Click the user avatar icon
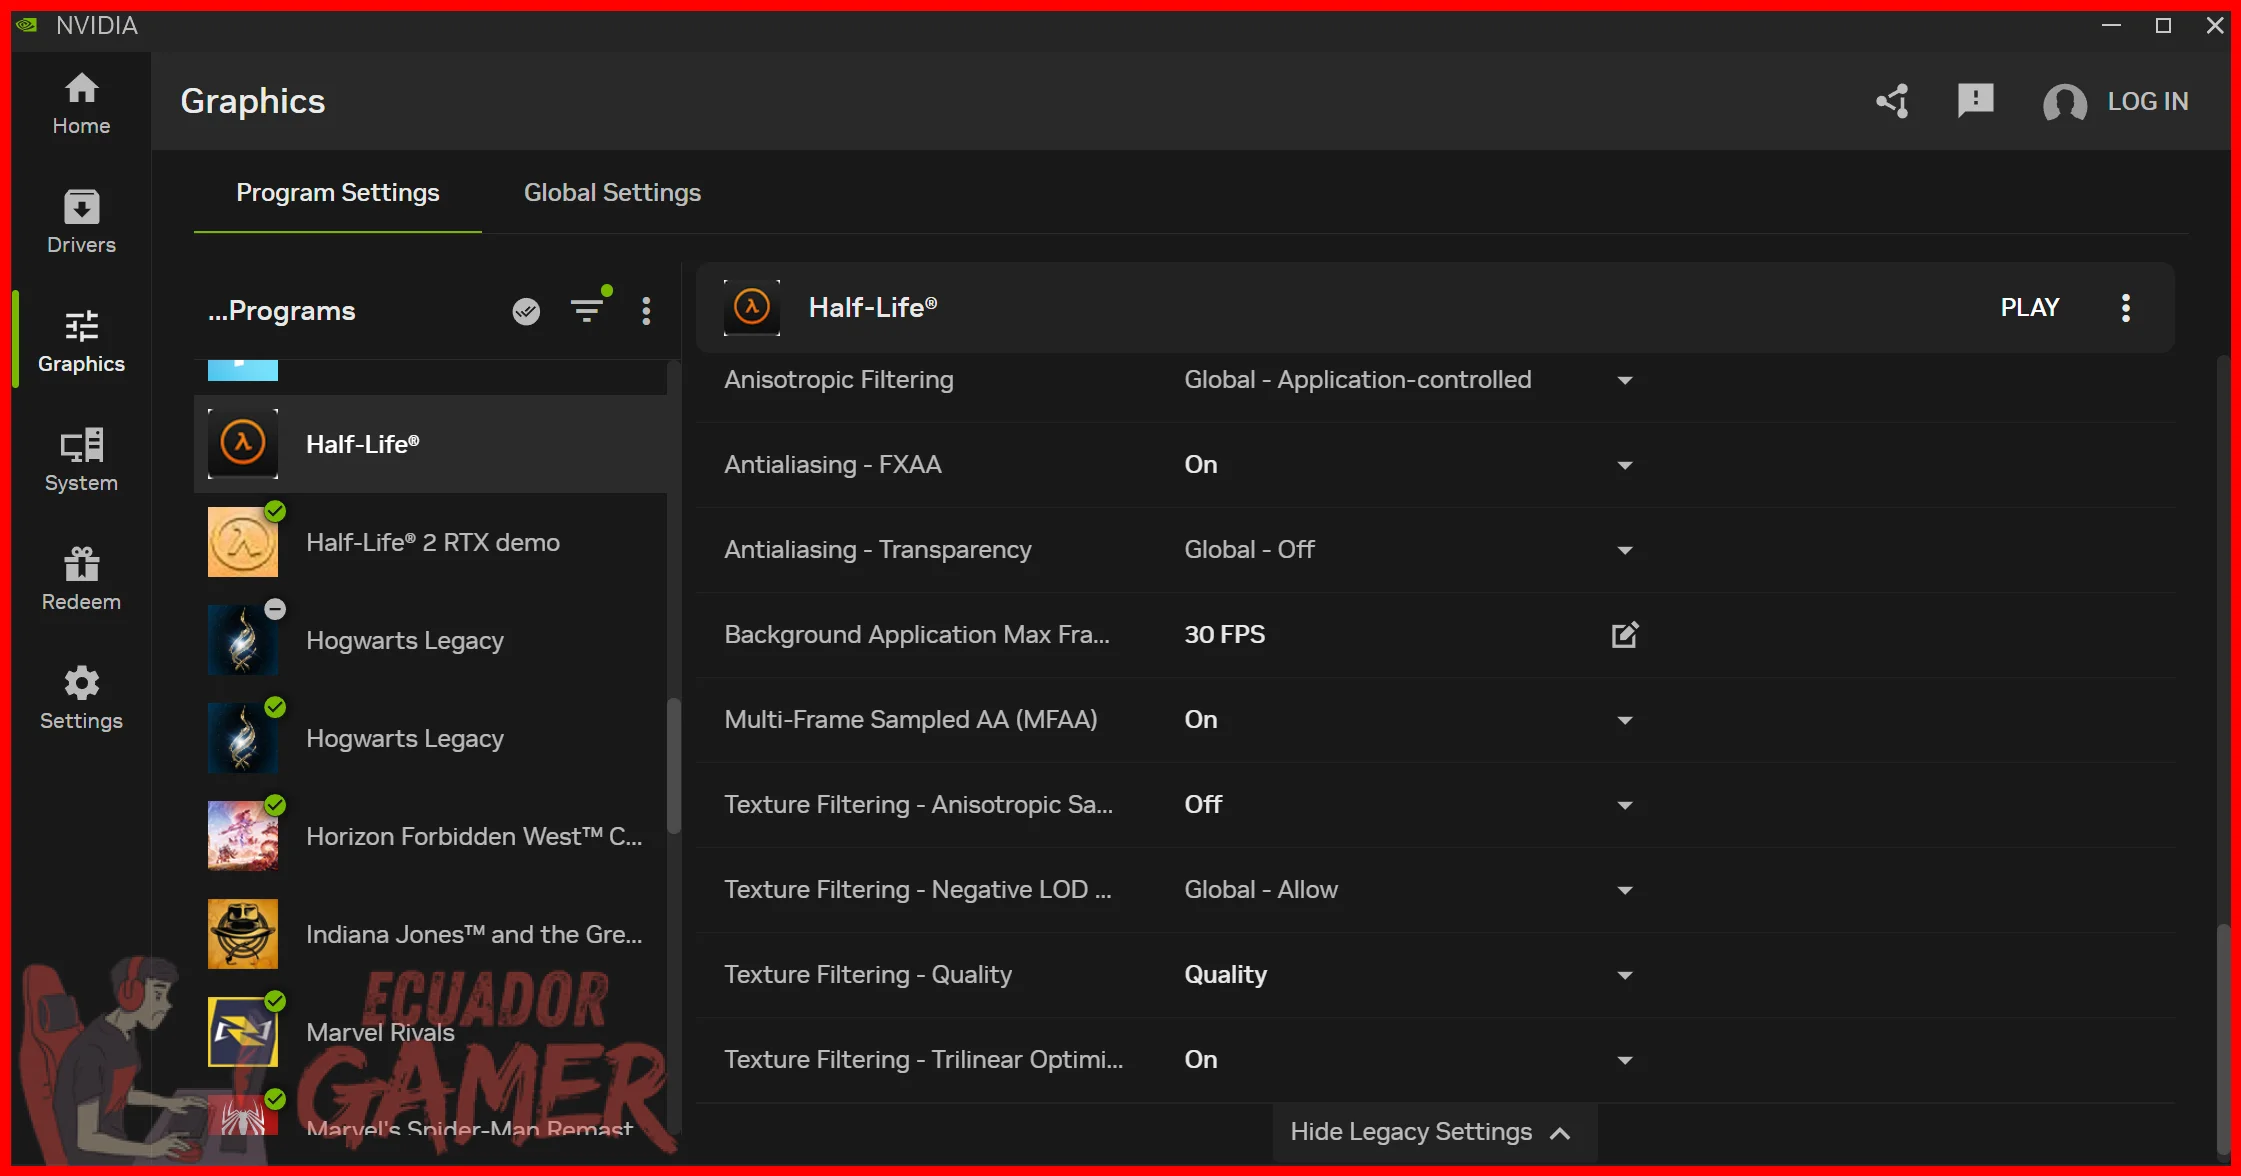This screenshot has height=1176, width=2241. tap(2065, 102)
